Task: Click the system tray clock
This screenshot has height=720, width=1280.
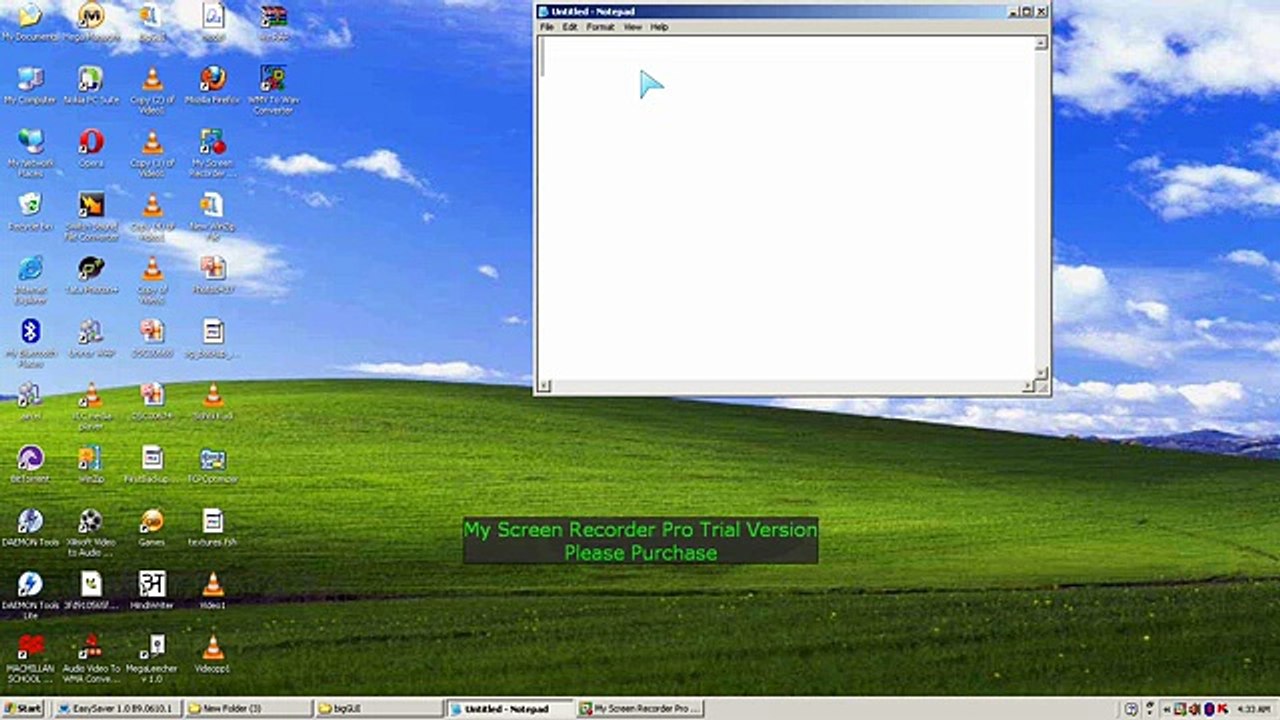Action: [1256, 709]
